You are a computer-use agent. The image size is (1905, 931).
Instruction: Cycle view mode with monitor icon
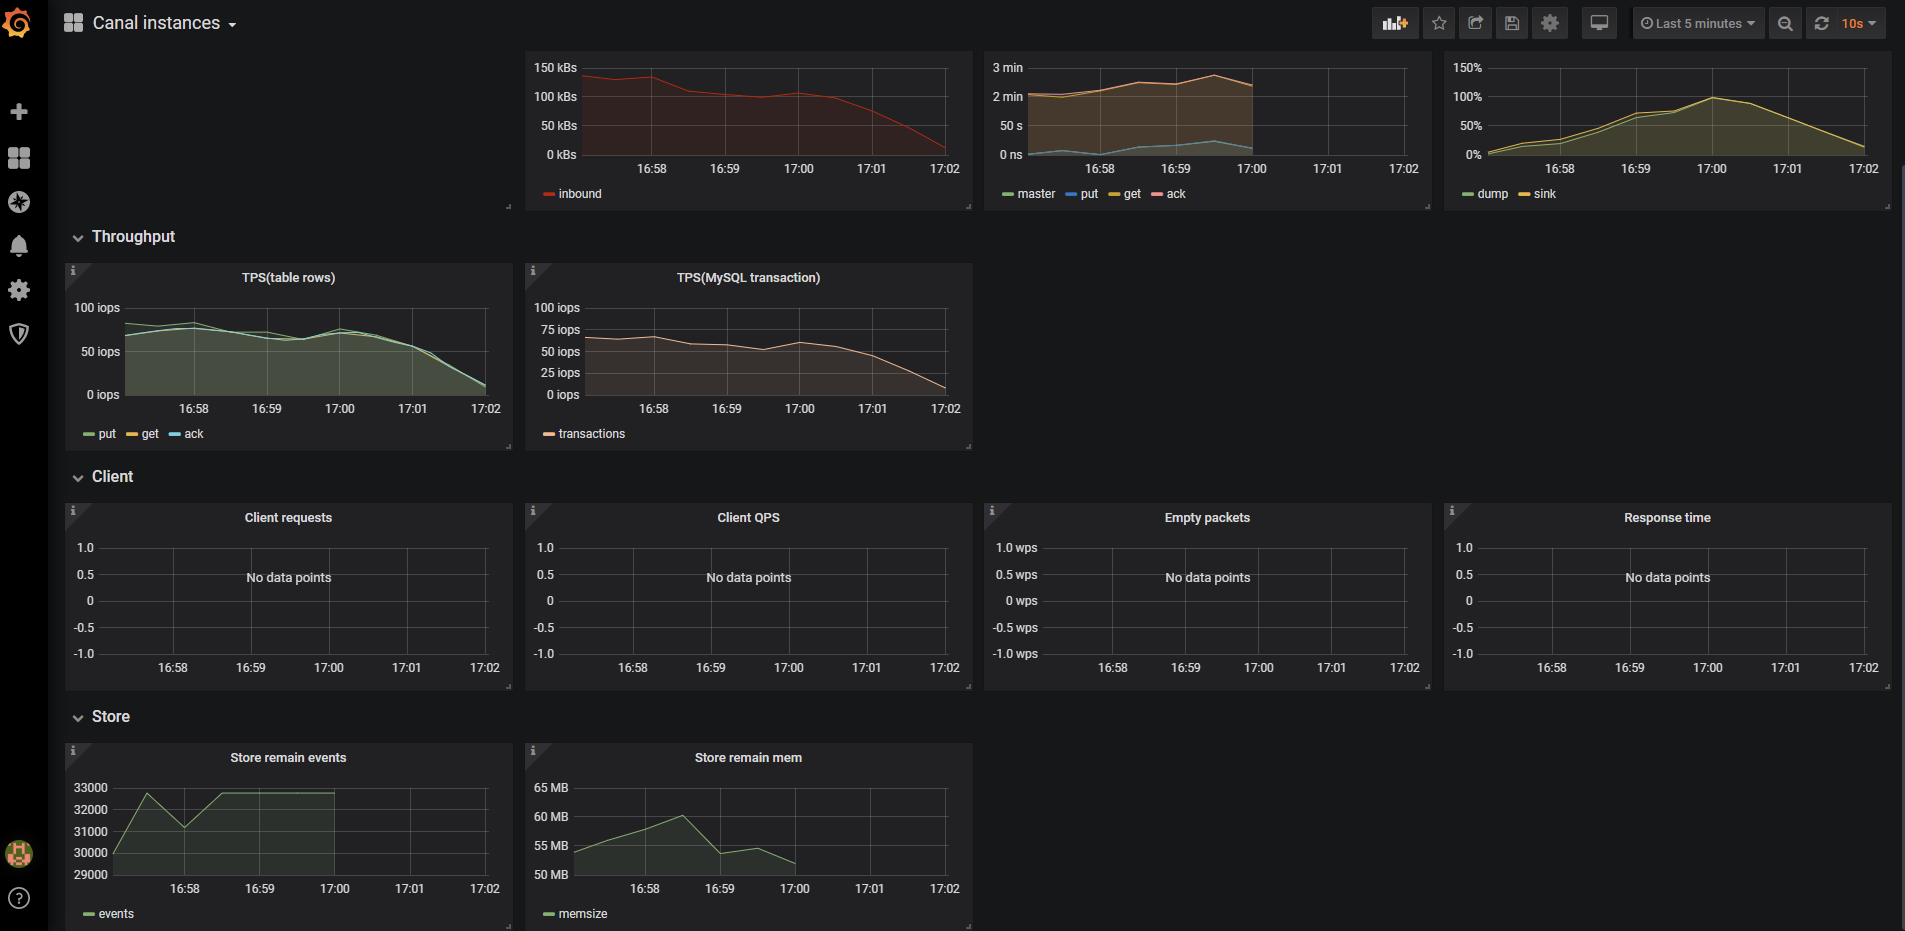(1599, 23)
